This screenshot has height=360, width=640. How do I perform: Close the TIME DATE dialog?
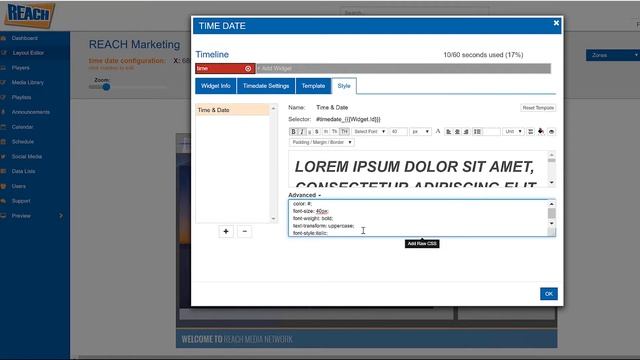point(556,23)
